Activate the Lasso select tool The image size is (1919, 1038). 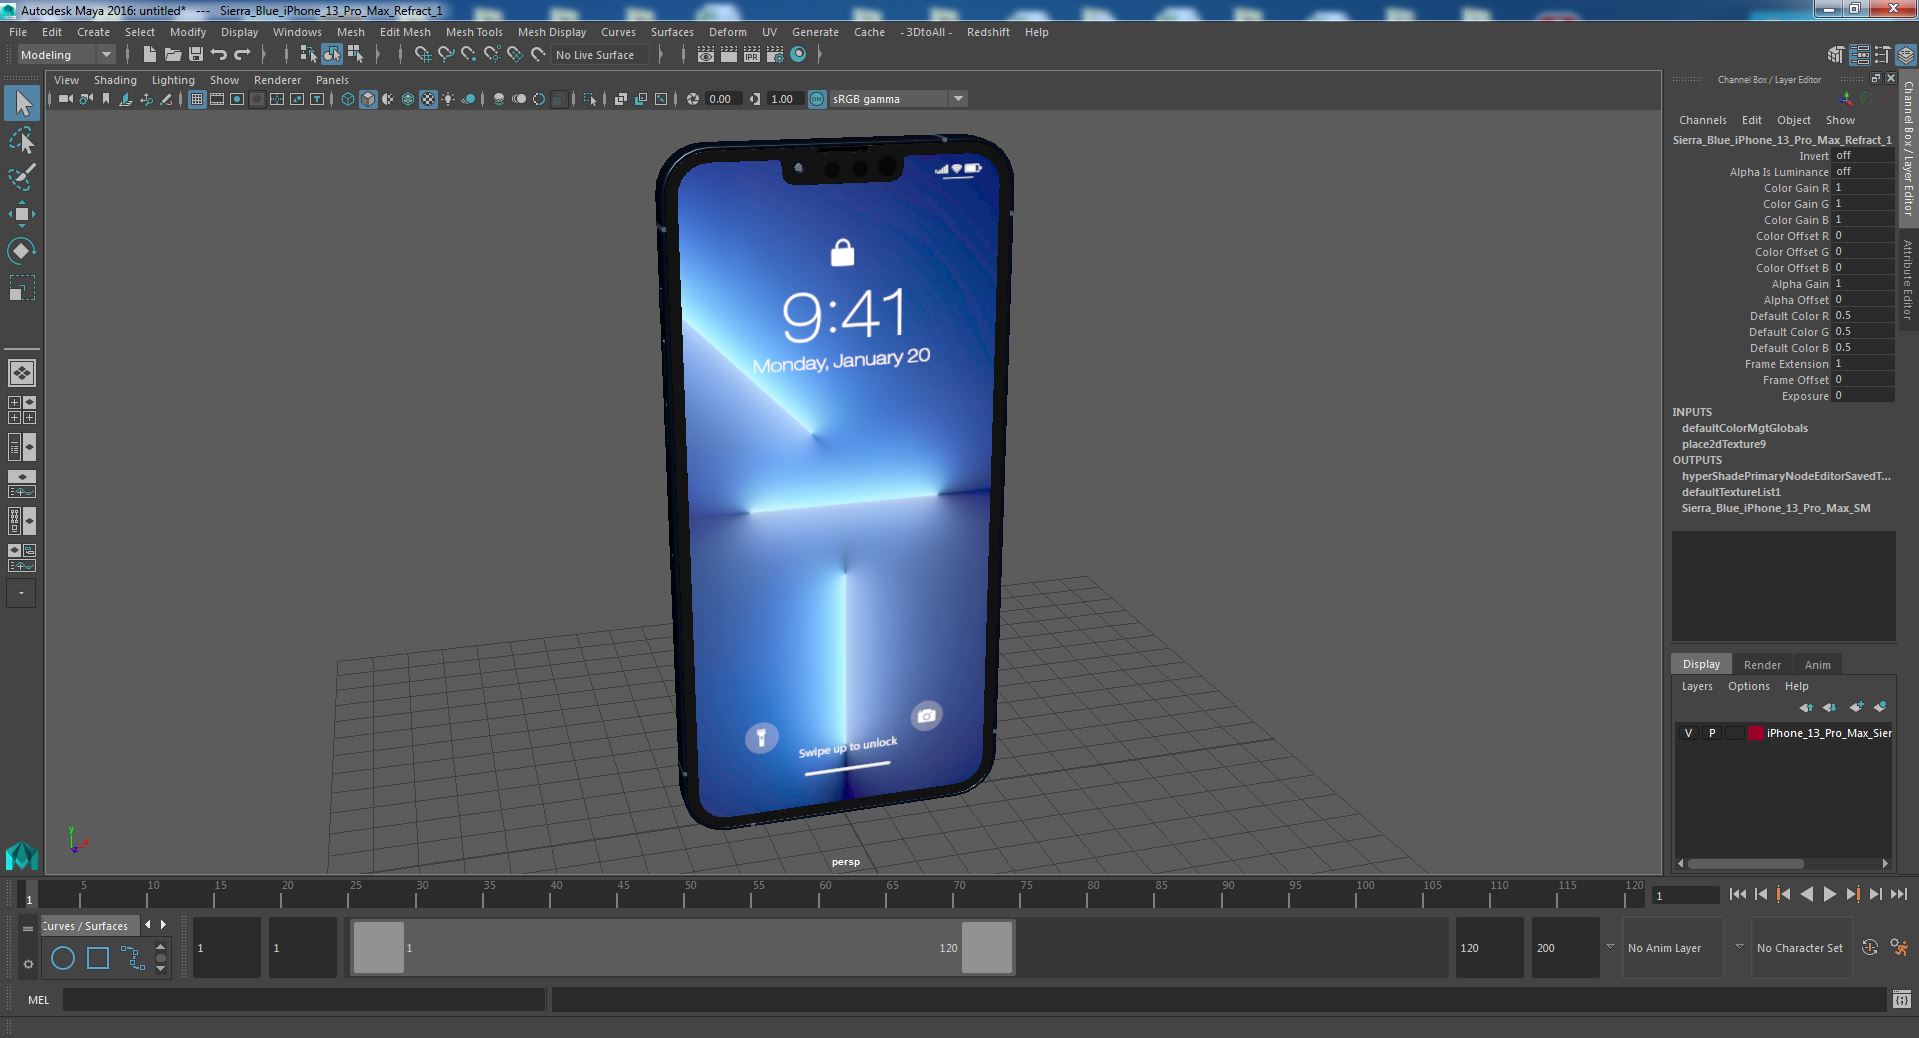click(22, 141)
